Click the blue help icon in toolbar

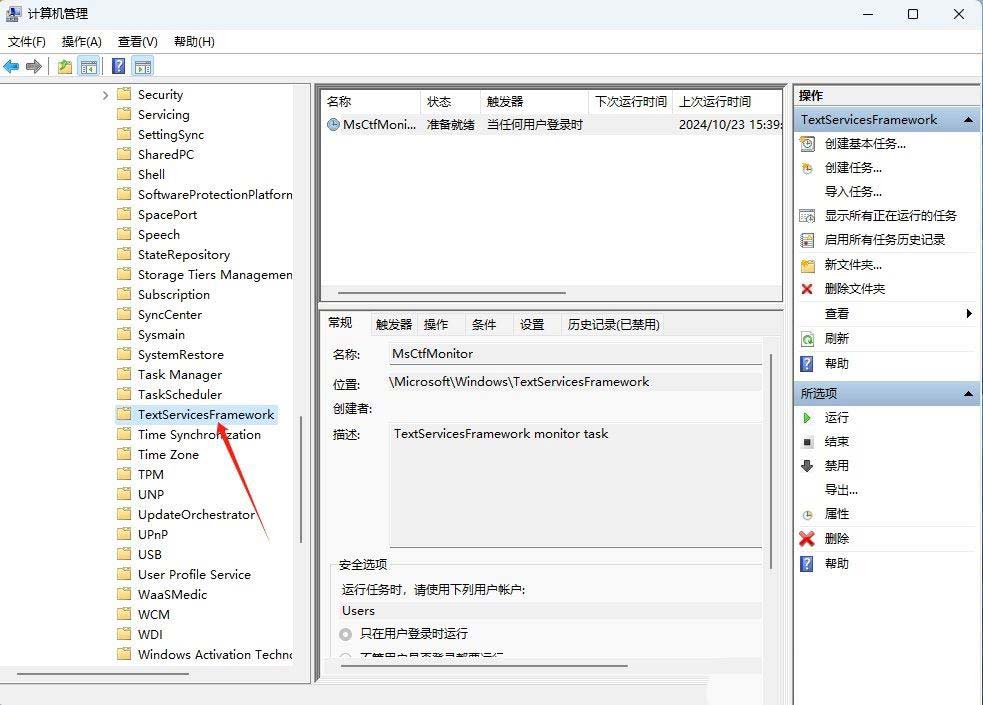118,67
